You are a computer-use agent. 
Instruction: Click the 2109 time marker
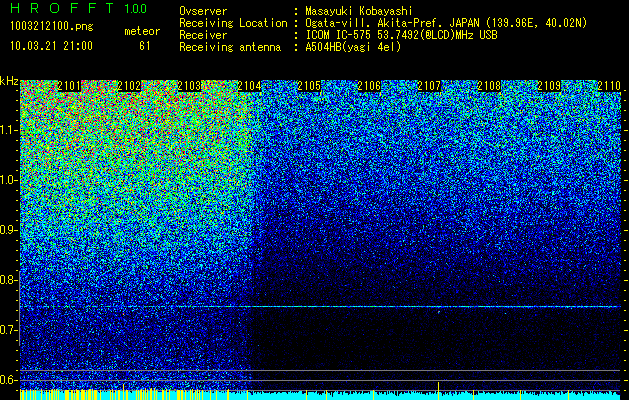tap(549, 86)
